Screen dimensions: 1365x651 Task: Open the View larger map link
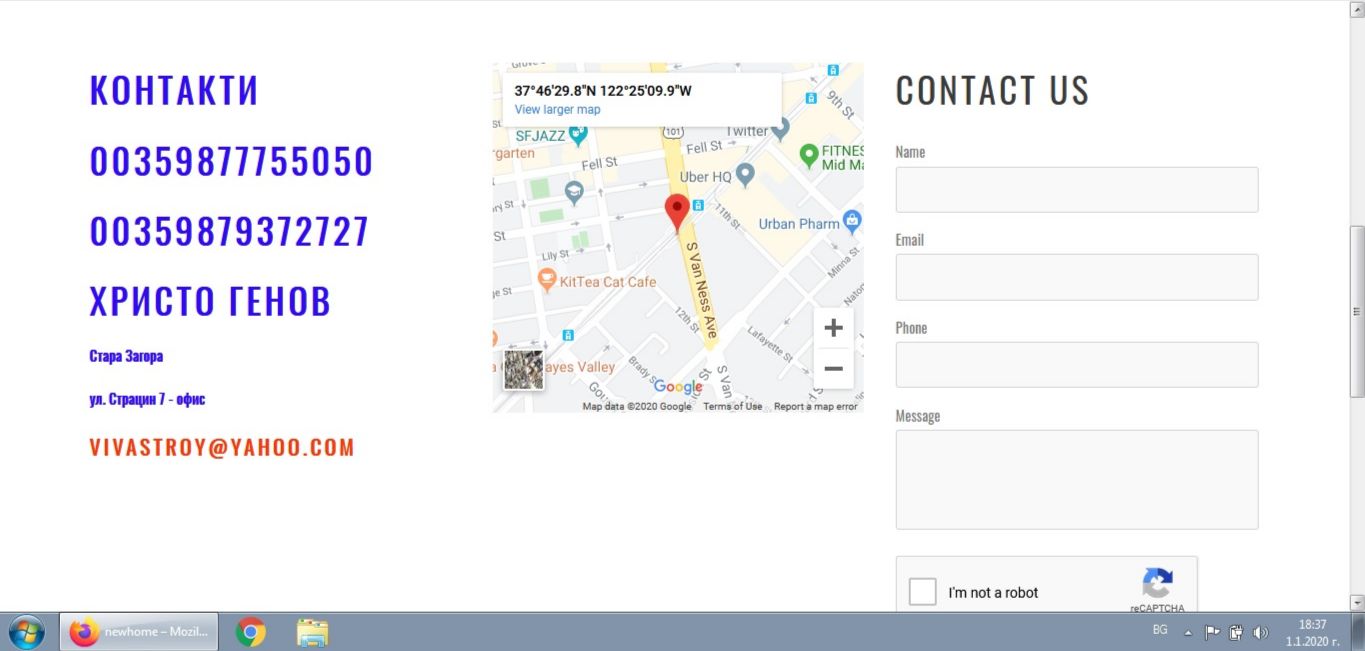(x=557, y=109)
